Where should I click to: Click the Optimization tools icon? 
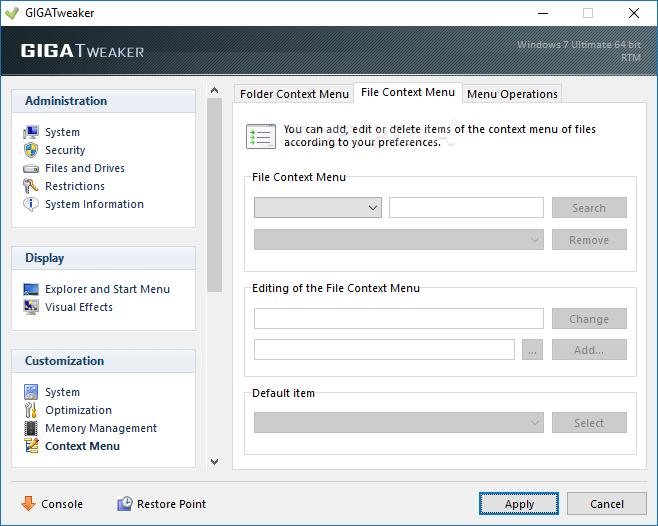31,410
